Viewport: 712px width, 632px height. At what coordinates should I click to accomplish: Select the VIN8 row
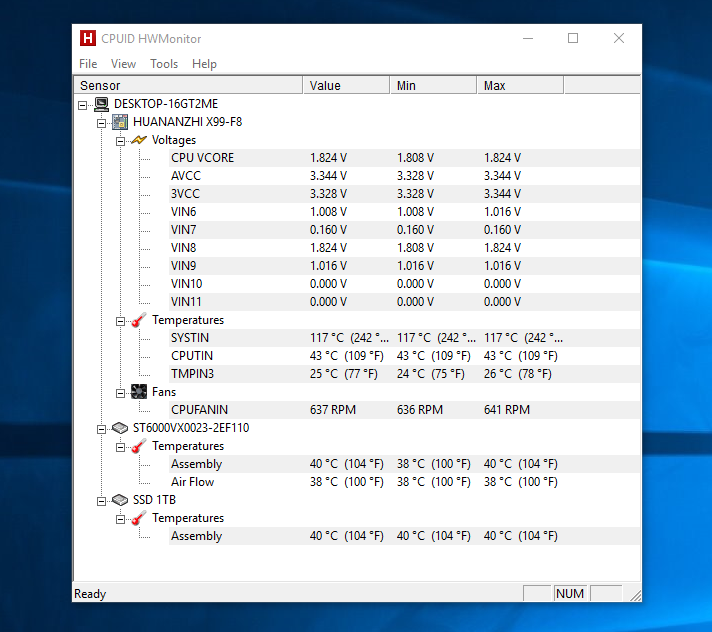pyautogui.click(x=404, y=248)
